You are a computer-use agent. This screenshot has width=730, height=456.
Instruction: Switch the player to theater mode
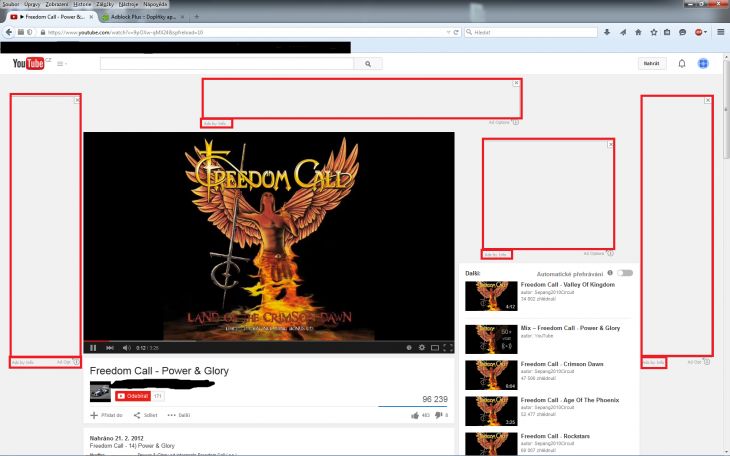pyautogui.click(x=435, y=347)
